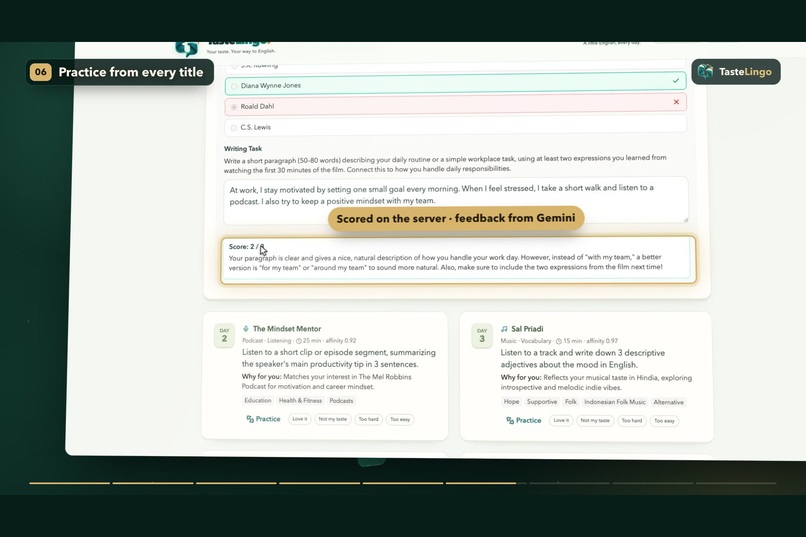This screenshot has height=537, width=806.
Task: Open The Mindset Mentor title
Action: 287,329
